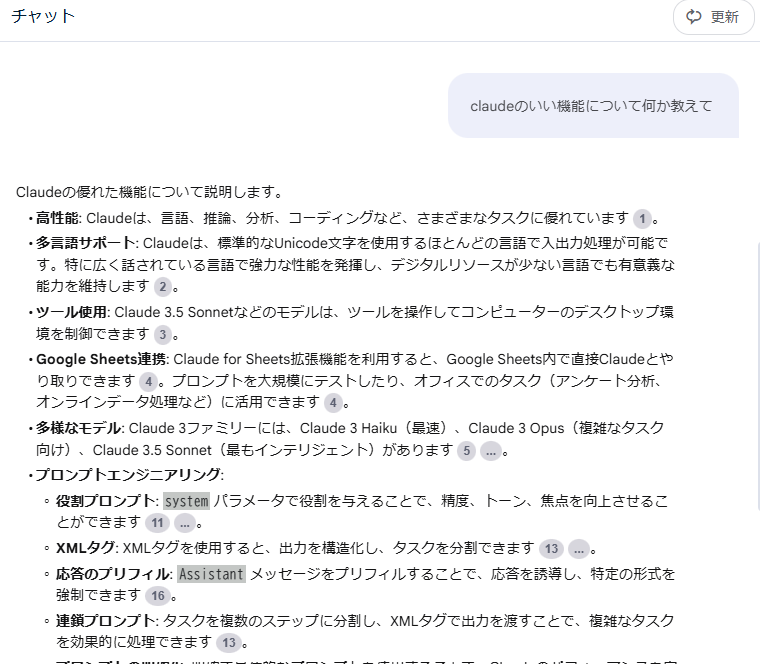The width and height of the screenshot is (760, 664).
Task: Click the bold label ツール使用
Action: [x=71, y=312]
